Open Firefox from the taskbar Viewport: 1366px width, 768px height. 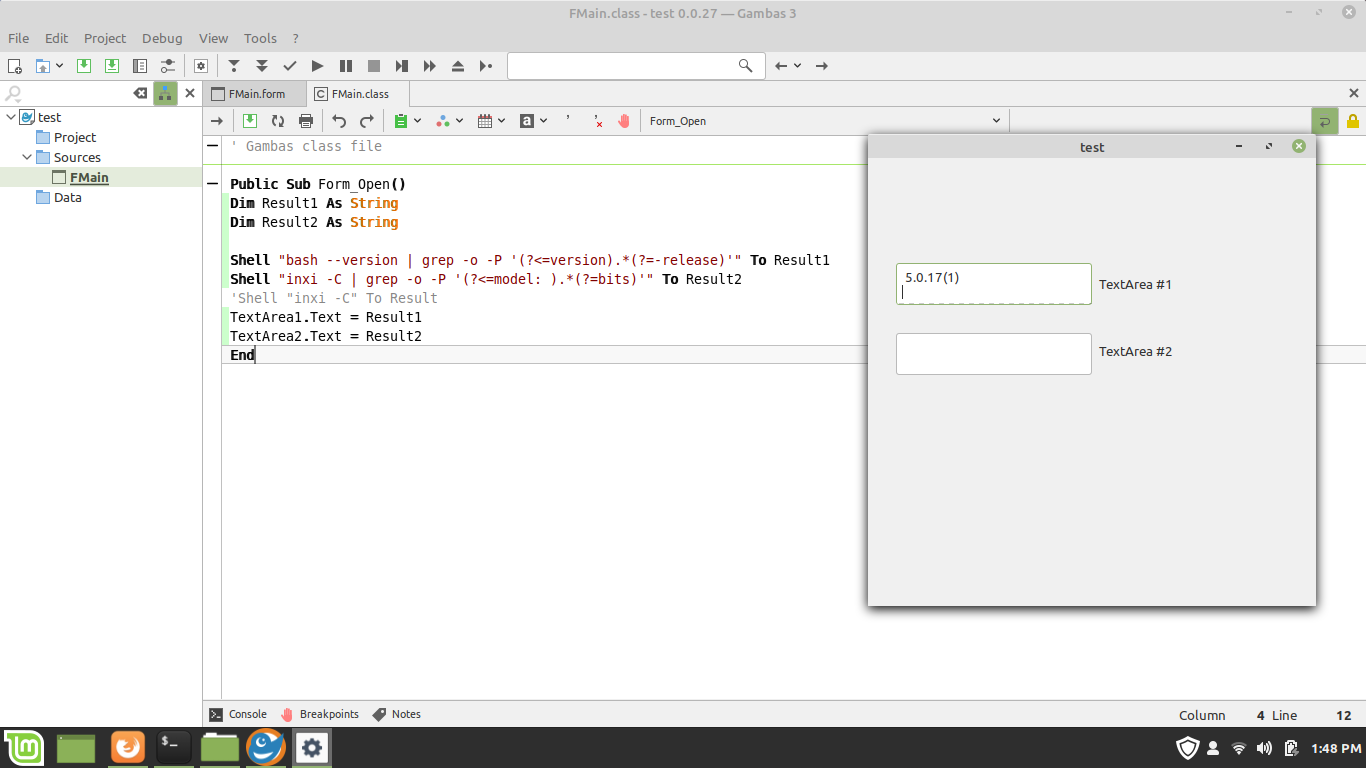pyautogui.click(x=127, y=747)
